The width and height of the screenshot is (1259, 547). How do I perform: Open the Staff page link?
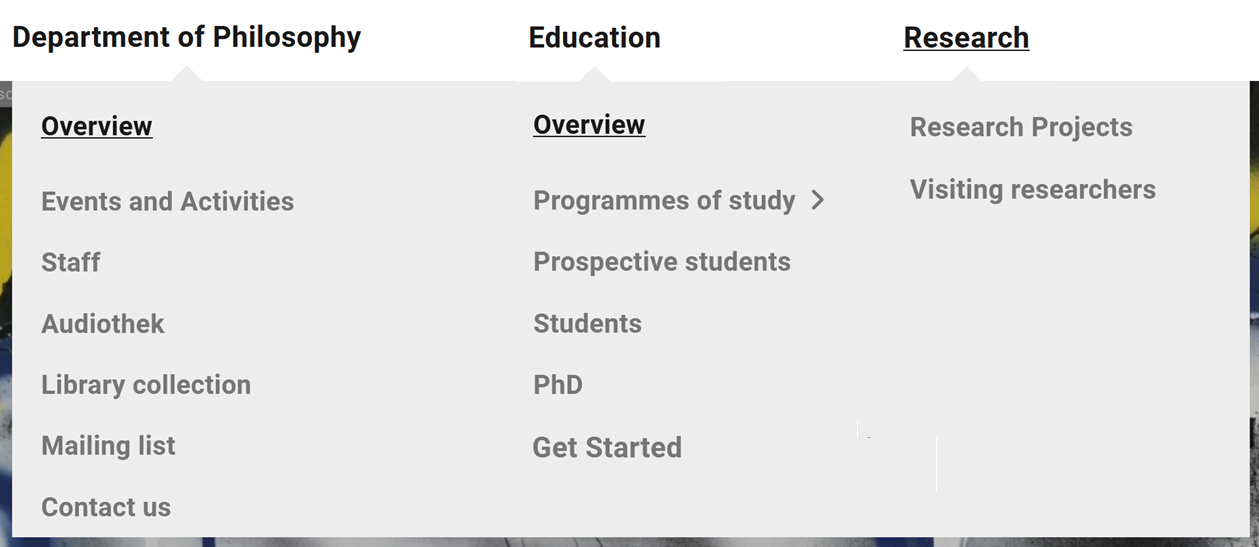click(x=71, y=262)
